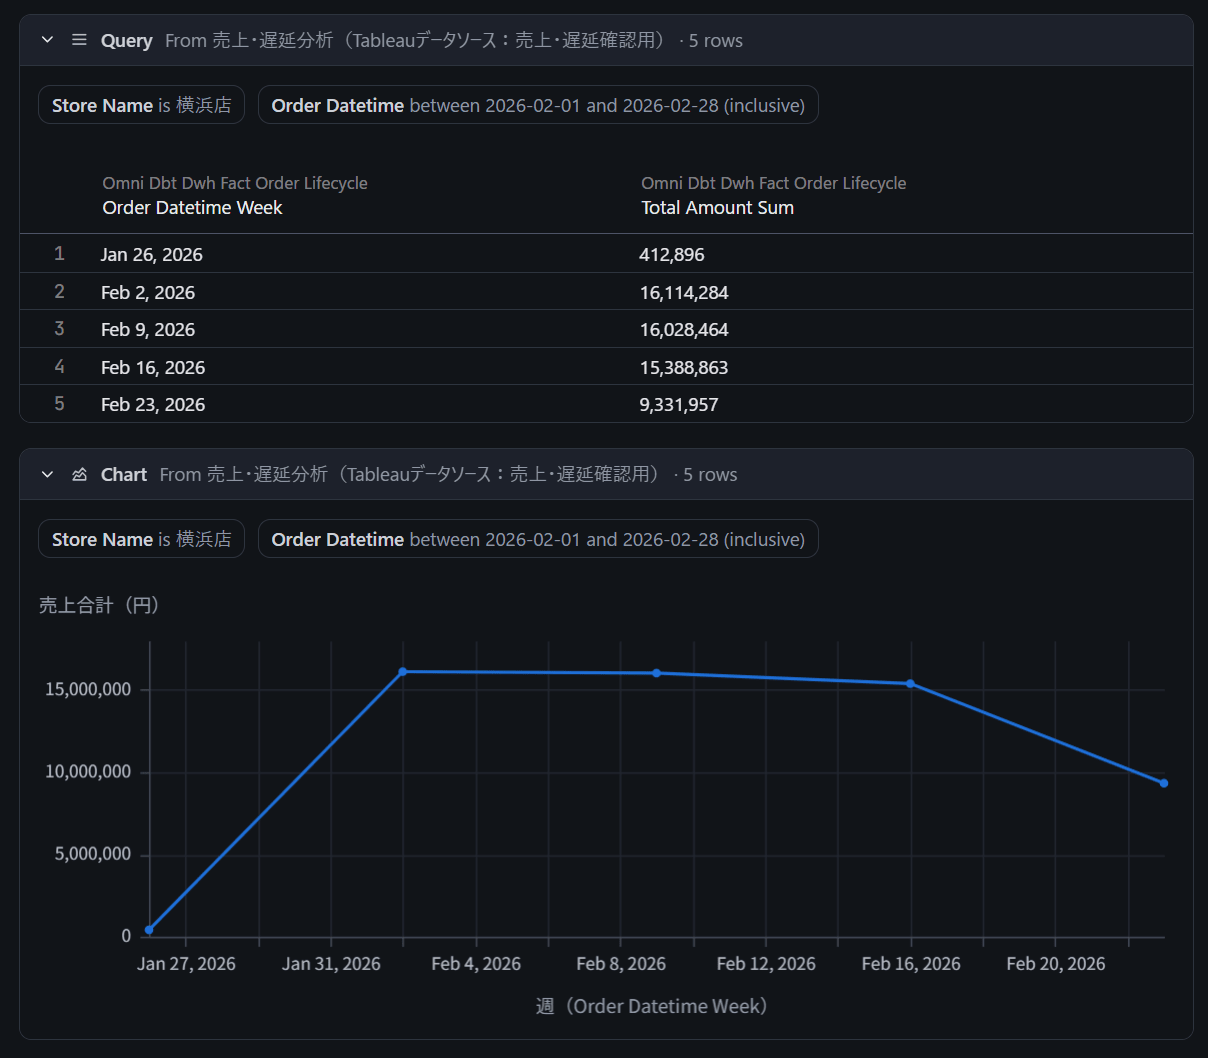This screenshot has height=1058, width=1208.
Task: Select row number 5 in the table
Action: 59,404
